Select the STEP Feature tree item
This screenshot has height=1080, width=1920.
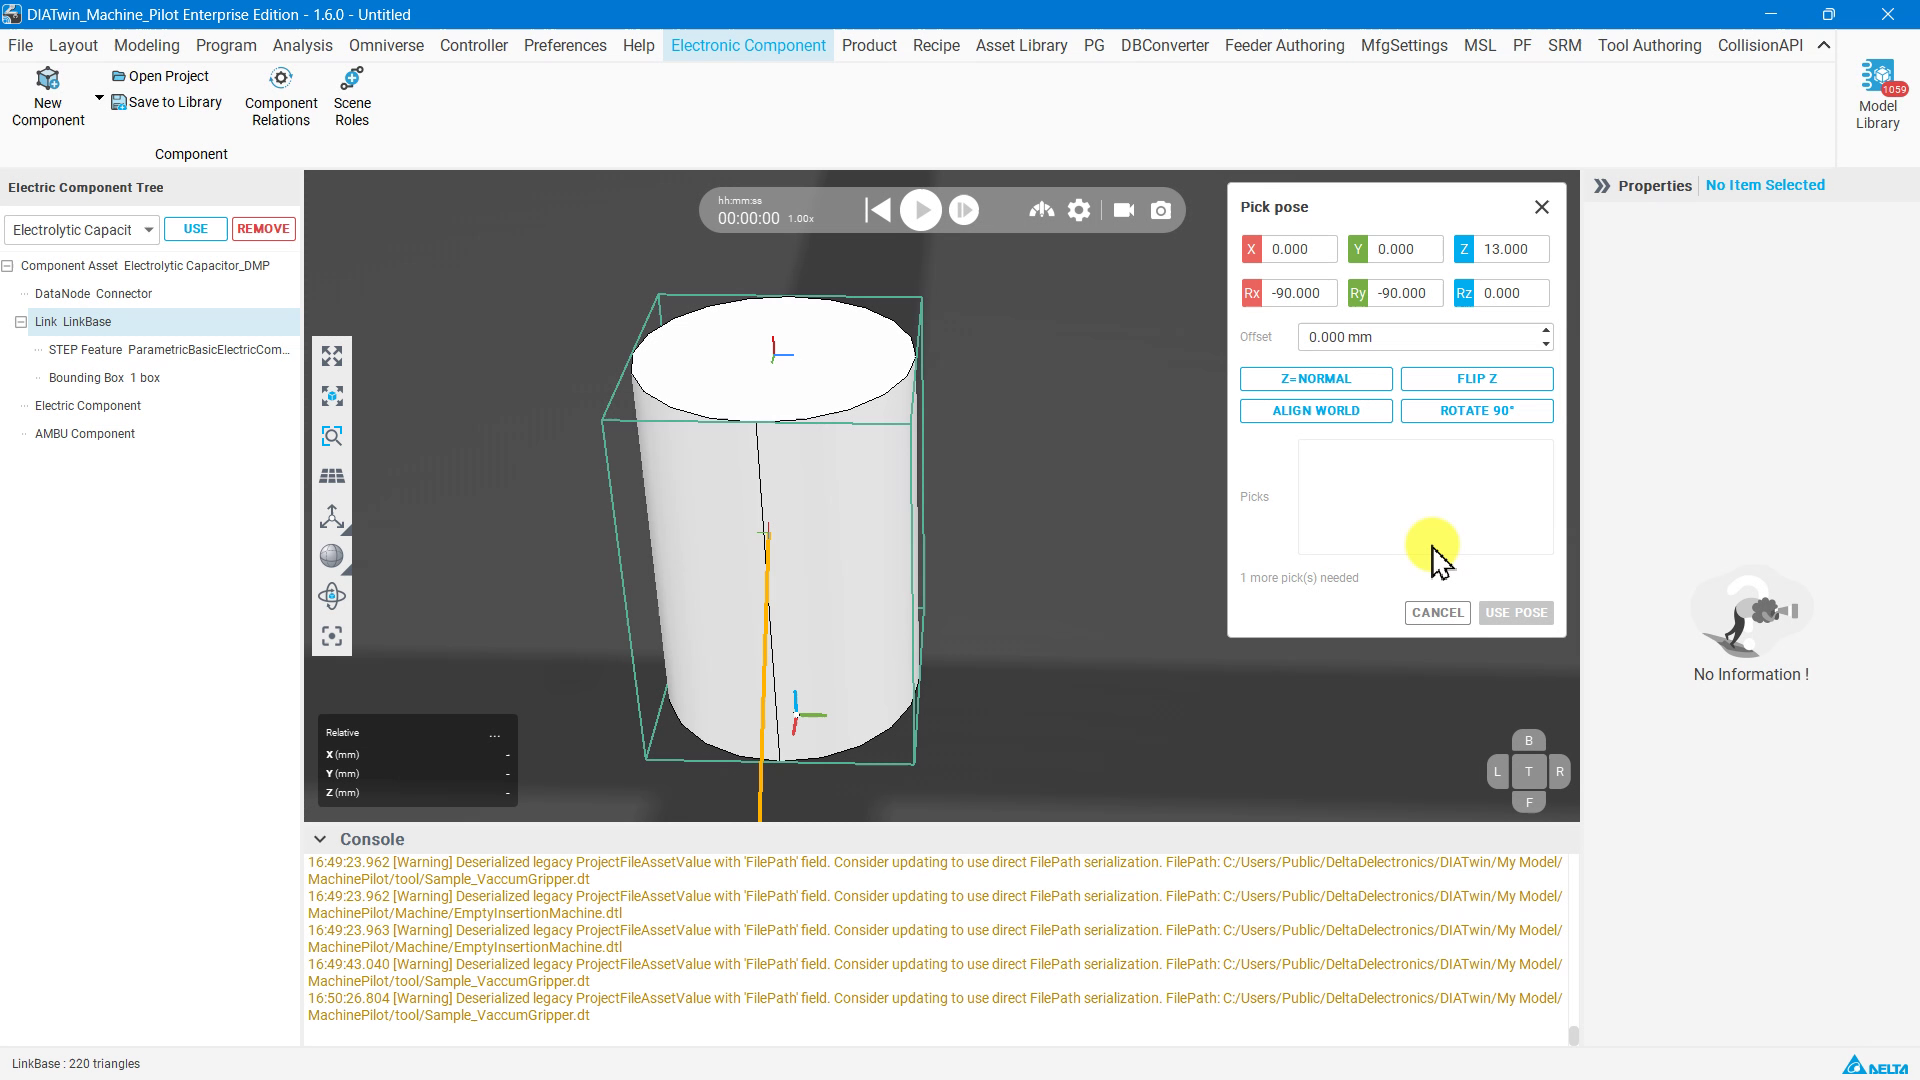pos(169,350)
